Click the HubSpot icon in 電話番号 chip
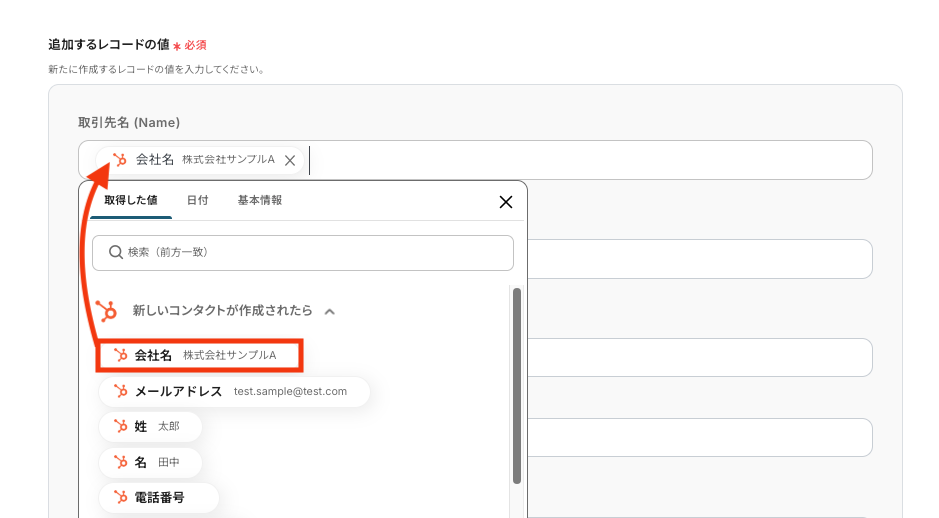939x518 pixels. (x=121, y=498)
